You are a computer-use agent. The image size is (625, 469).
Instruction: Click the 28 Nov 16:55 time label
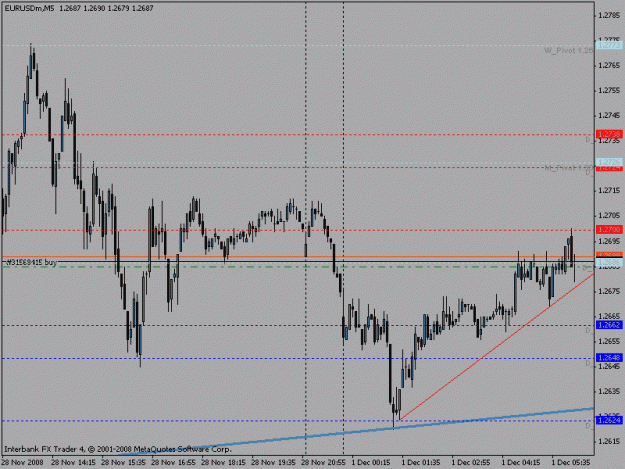173,462
